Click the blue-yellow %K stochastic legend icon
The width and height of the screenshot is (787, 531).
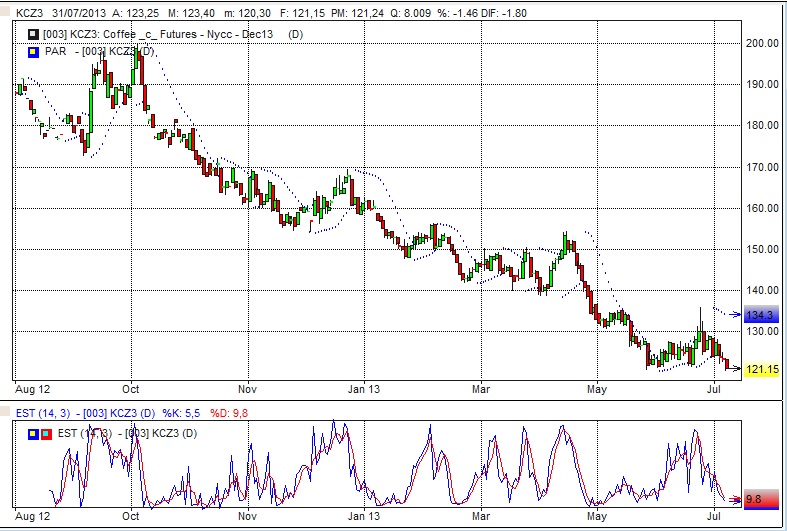coord(32,432)
